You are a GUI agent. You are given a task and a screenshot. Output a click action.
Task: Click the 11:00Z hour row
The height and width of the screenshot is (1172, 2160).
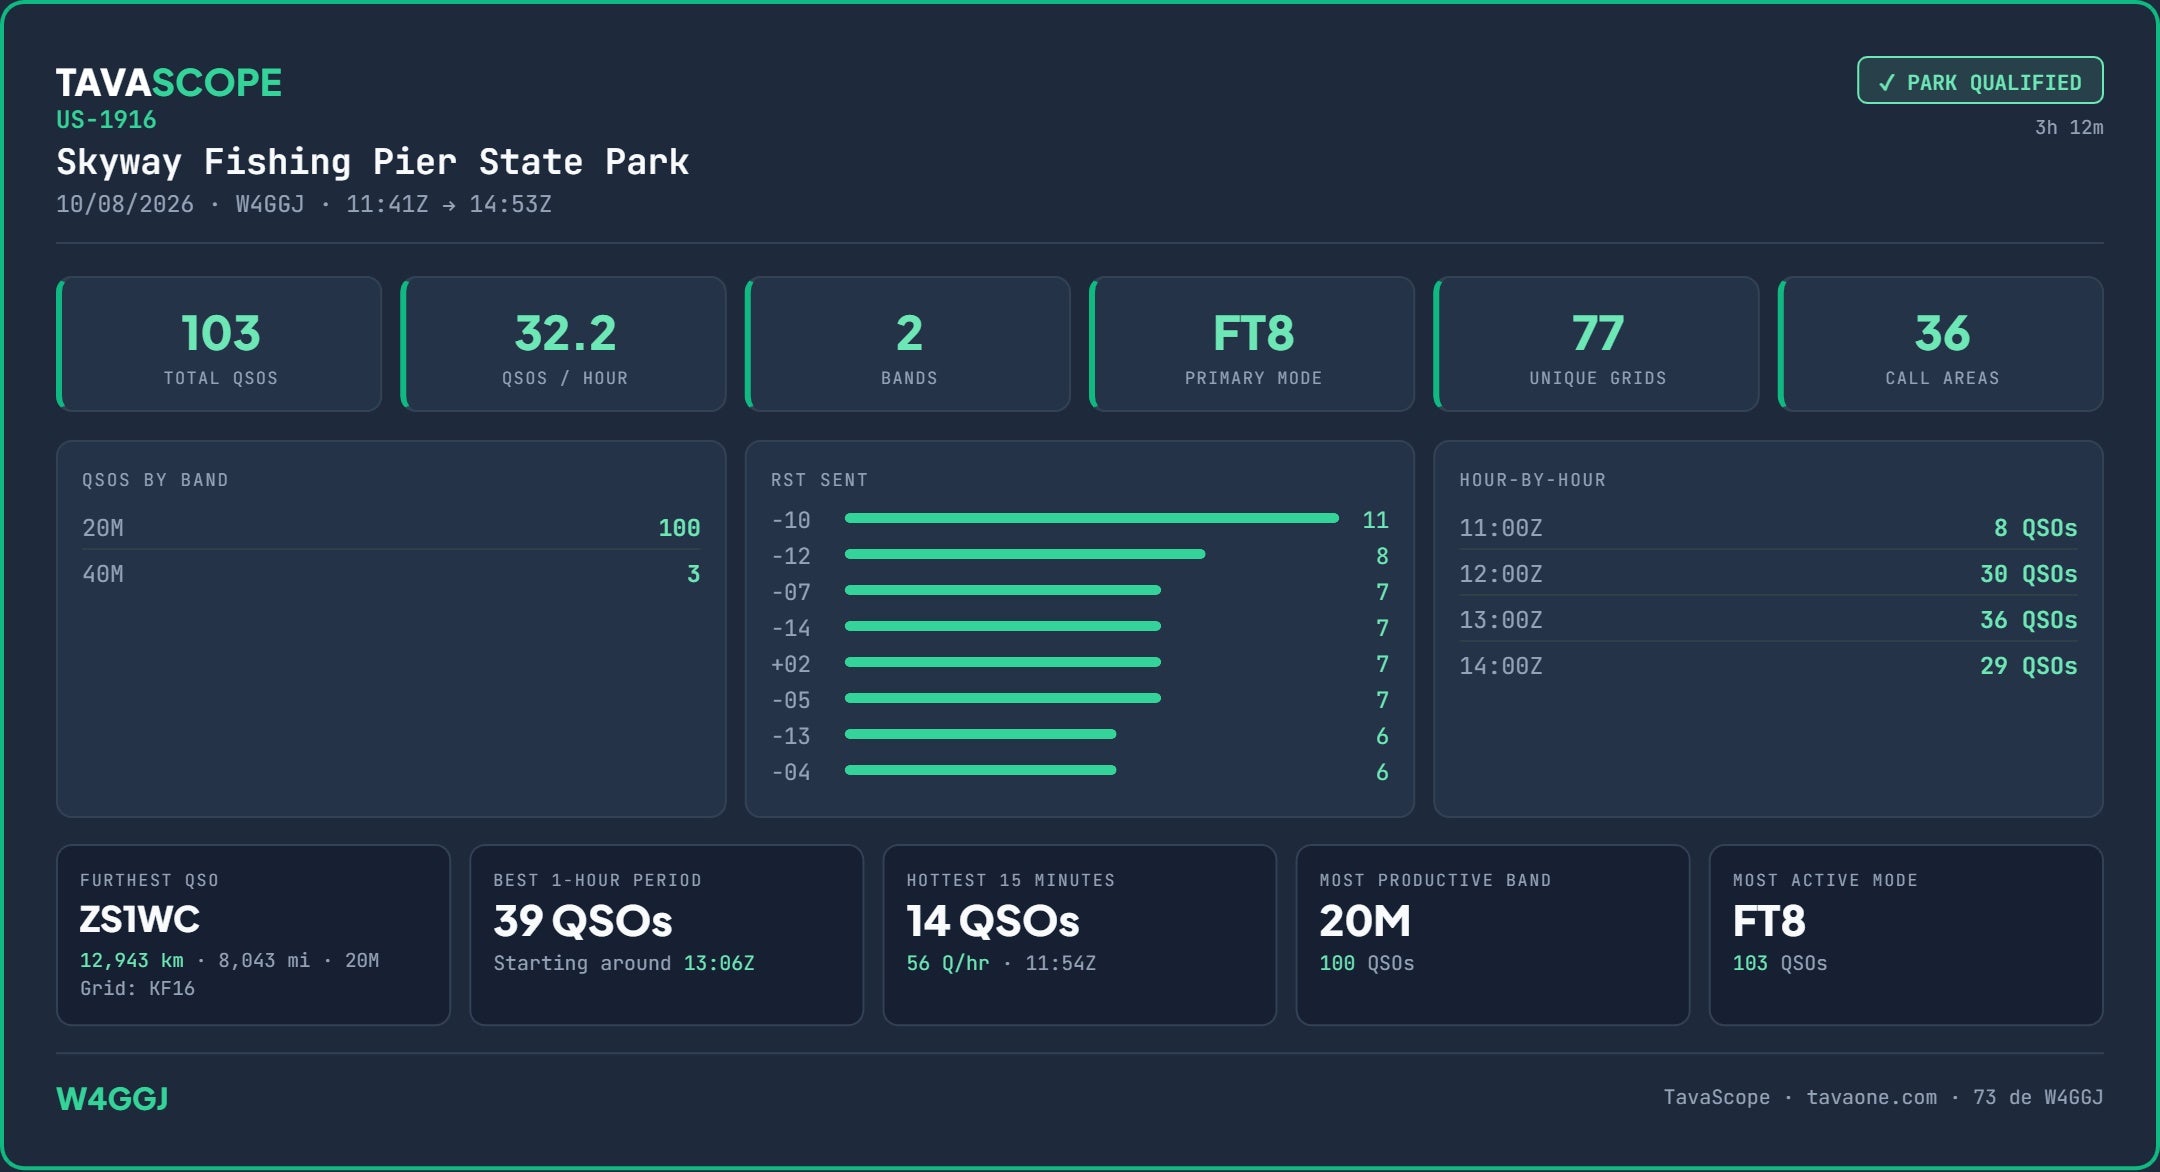[1768, 528]
